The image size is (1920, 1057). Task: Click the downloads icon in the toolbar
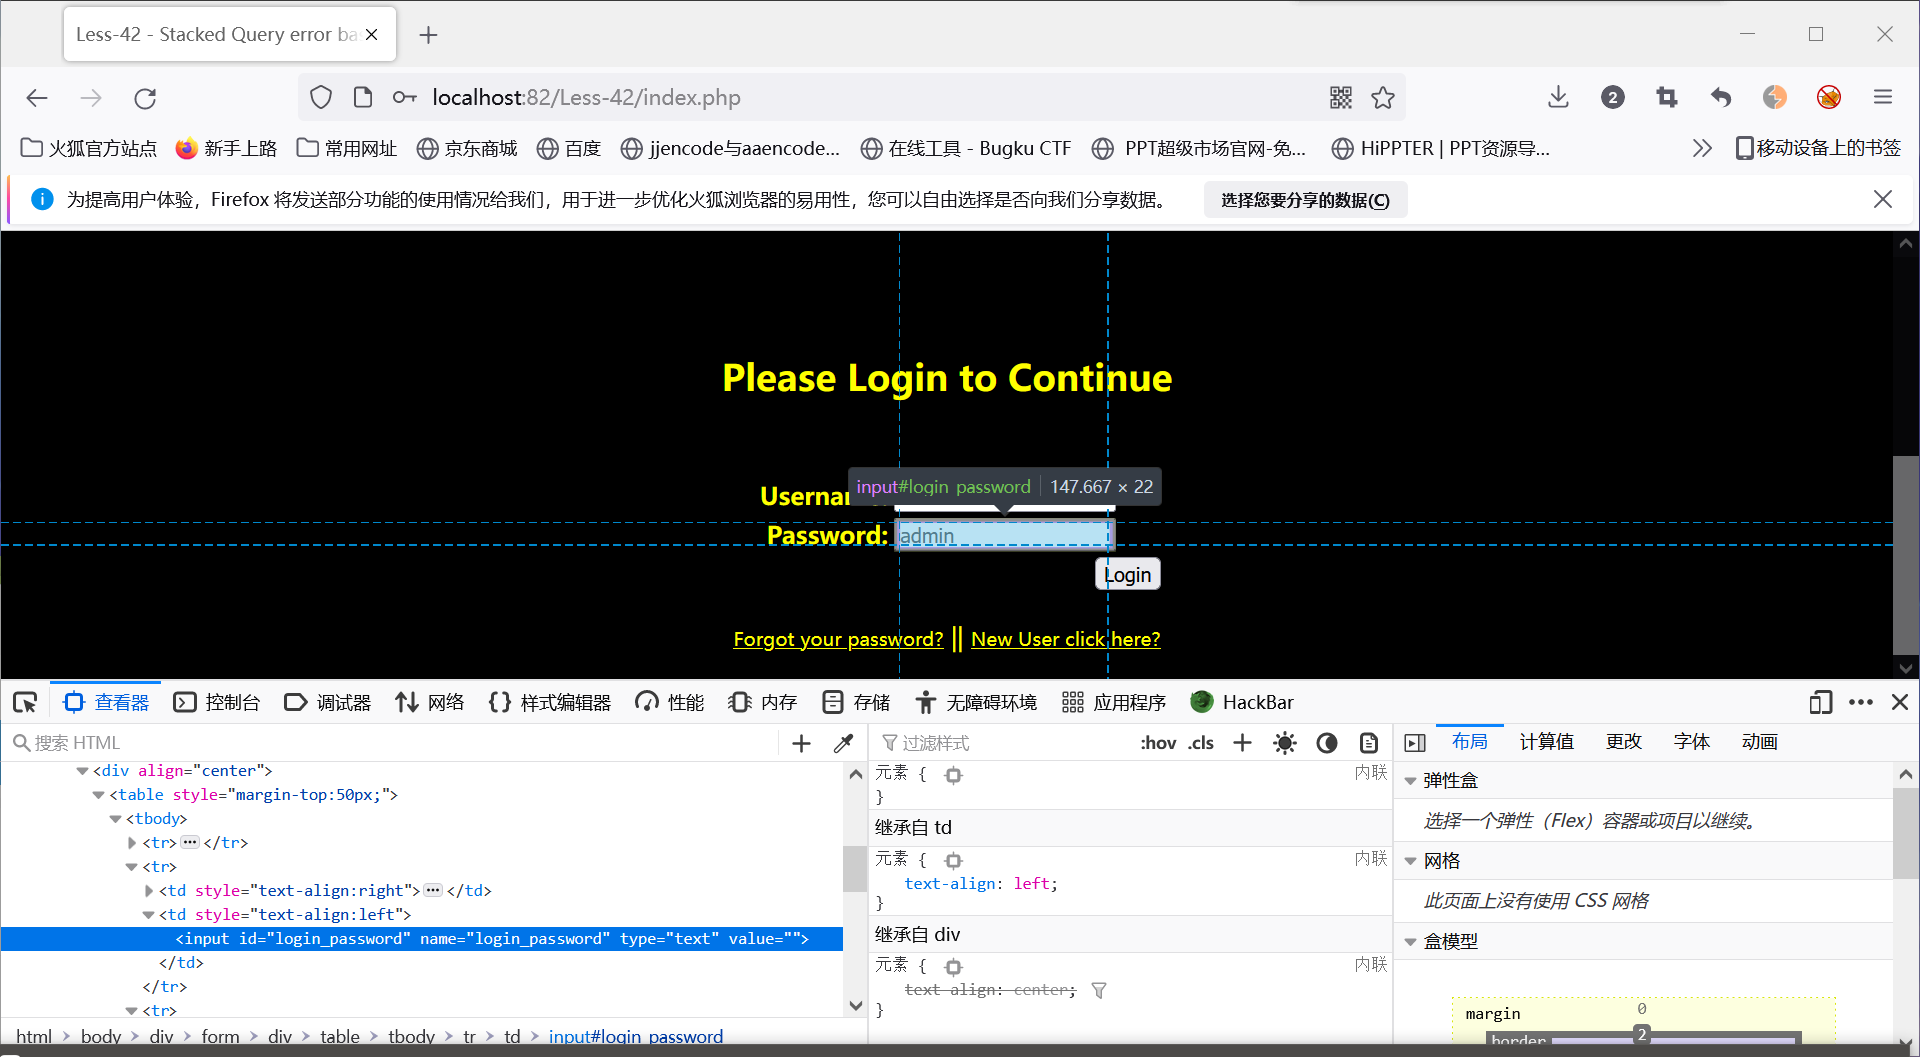(1557, 97)
